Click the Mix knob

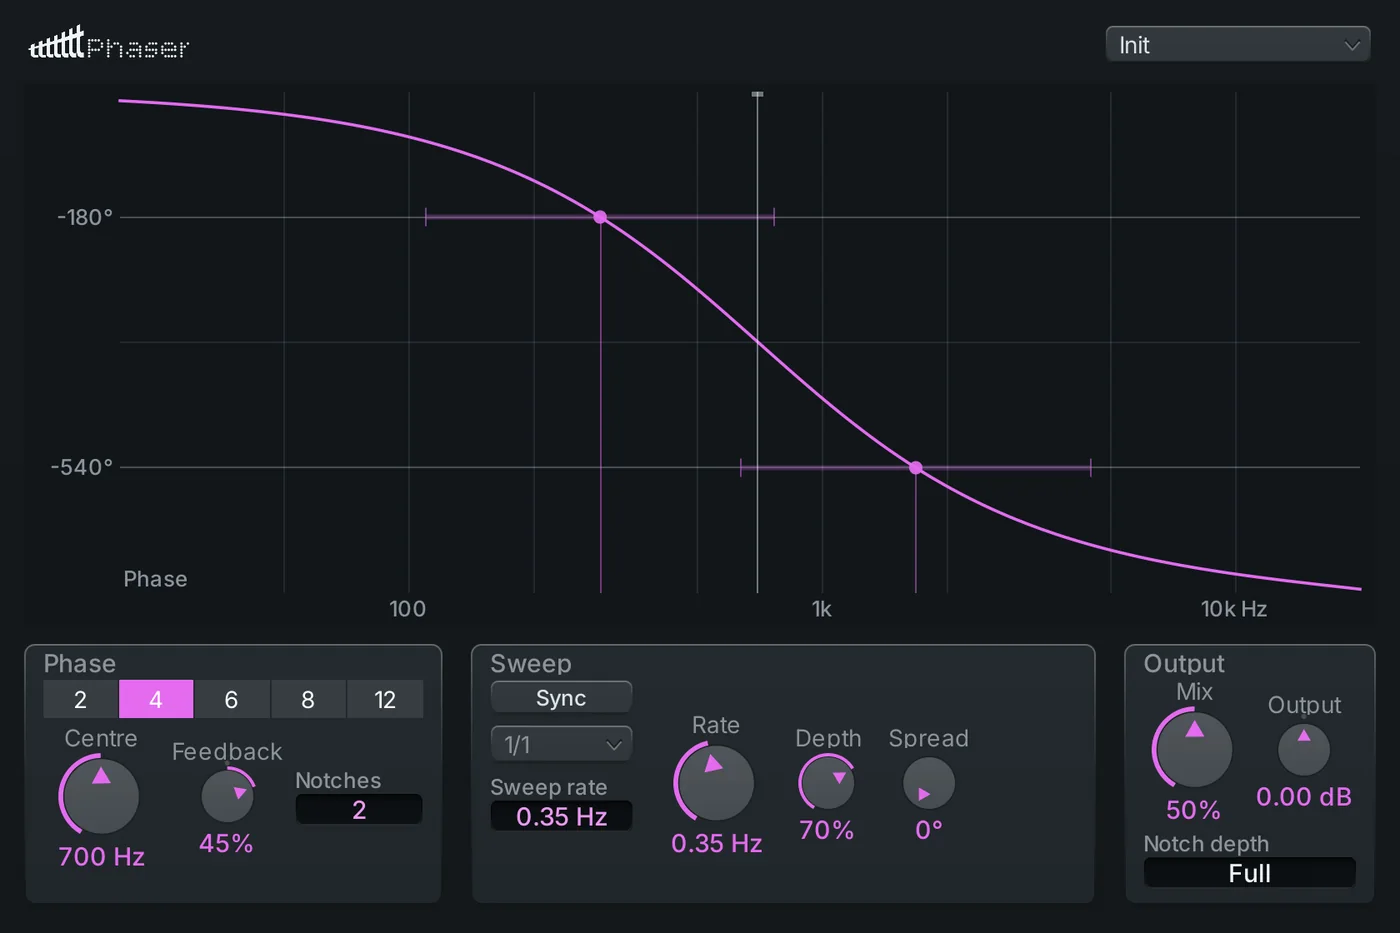(1193, 749)
